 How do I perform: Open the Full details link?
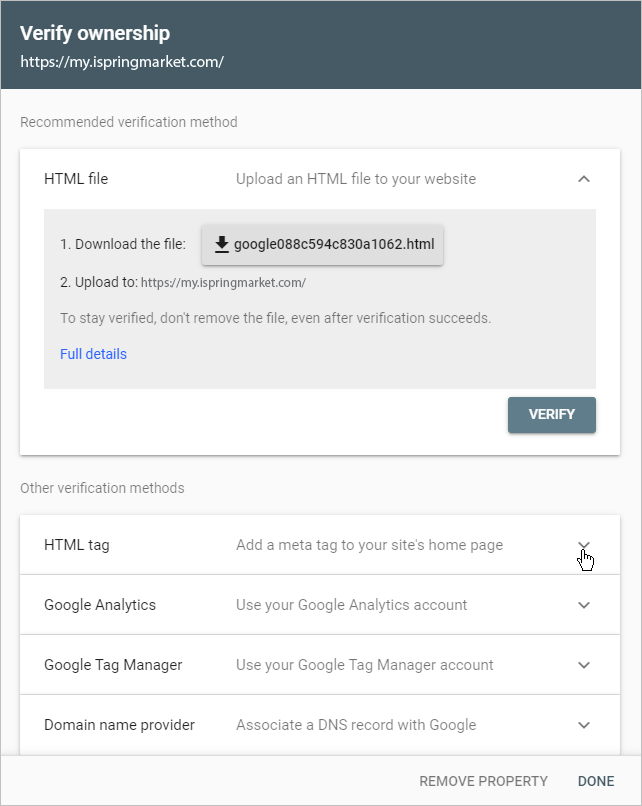[x=93, y=354]
